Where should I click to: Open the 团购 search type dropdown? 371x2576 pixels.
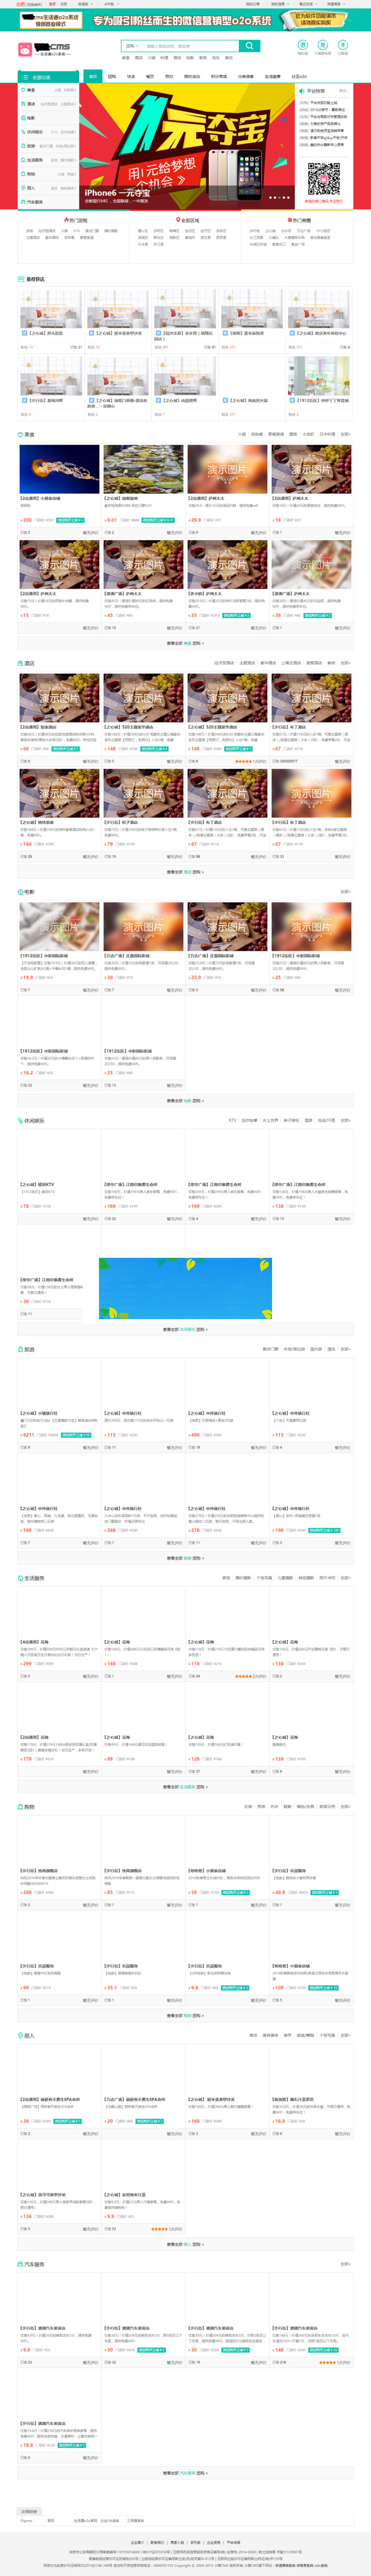point(131,46)
